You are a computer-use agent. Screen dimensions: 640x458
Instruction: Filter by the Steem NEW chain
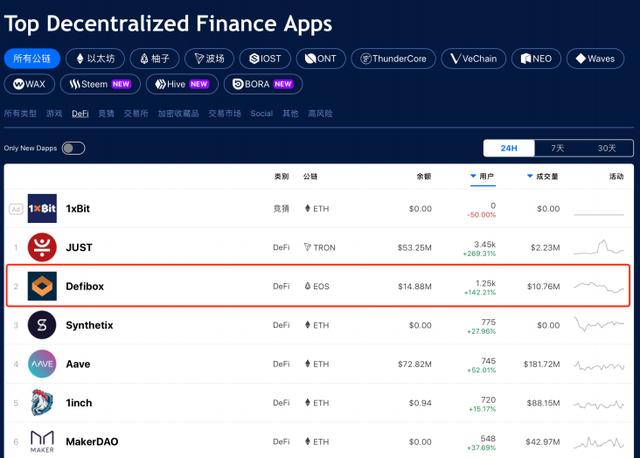(x=100, y=84)
